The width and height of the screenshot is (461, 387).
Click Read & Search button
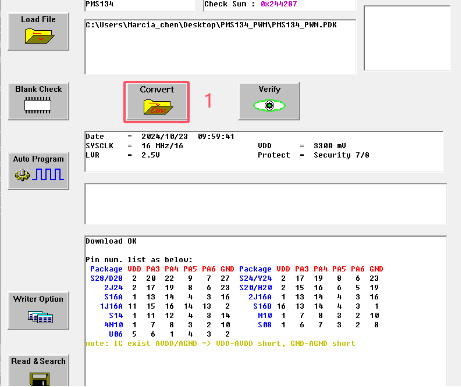(x=38, y=371)
